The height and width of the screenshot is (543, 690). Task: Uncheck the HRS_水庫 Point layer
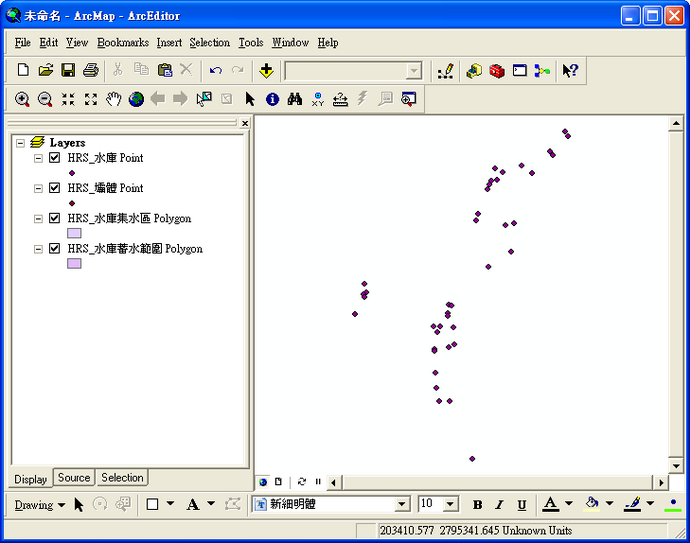point(55,158)
